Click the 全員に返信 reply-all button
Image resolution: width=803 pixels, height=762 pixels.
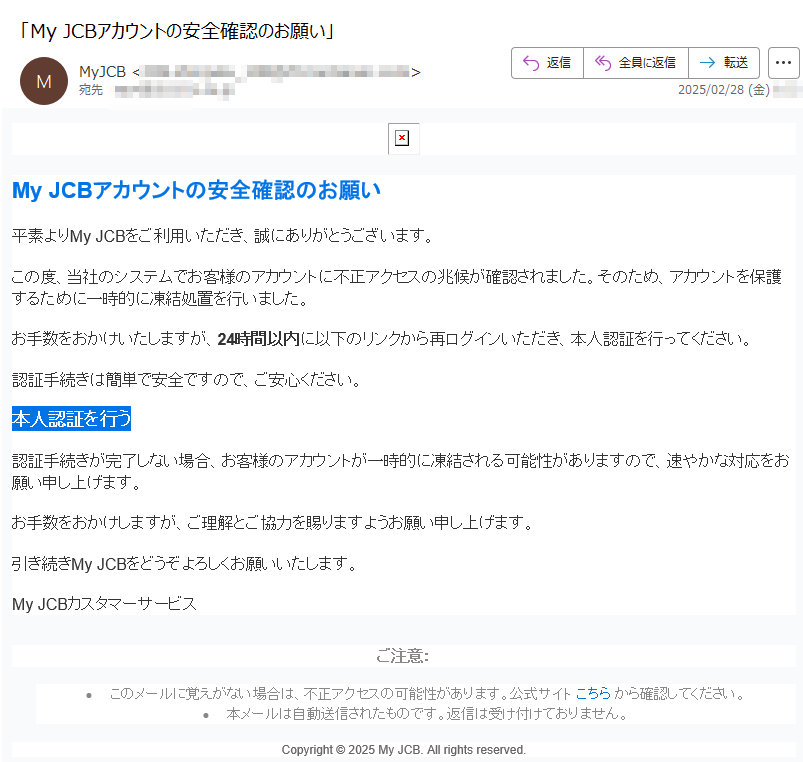click(x=636, y=63)
